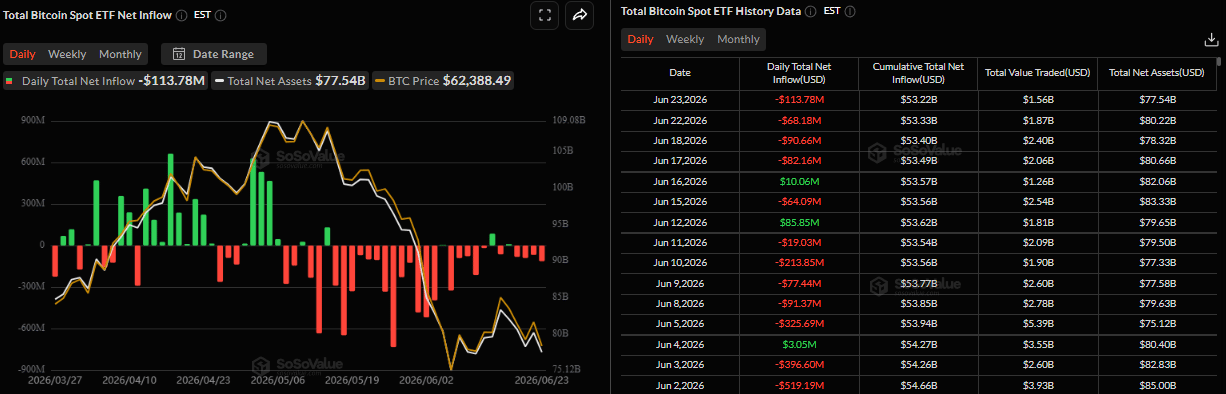Click the green $85.85M inflow value

tap(798, 221)
